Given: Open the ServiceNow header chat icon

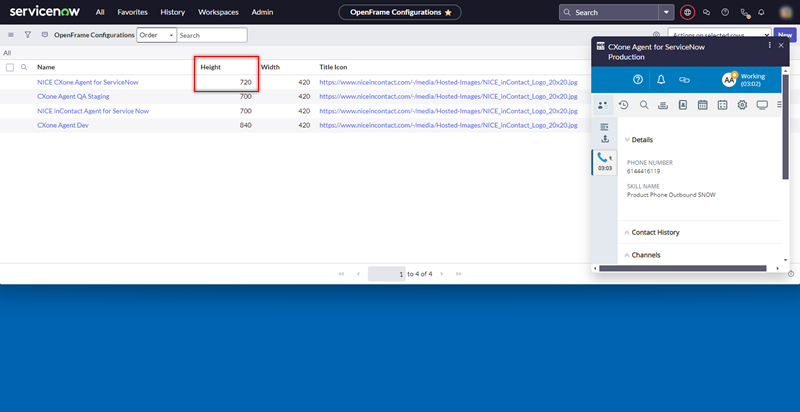Looking at the screenshot, I should click(706, 12).
